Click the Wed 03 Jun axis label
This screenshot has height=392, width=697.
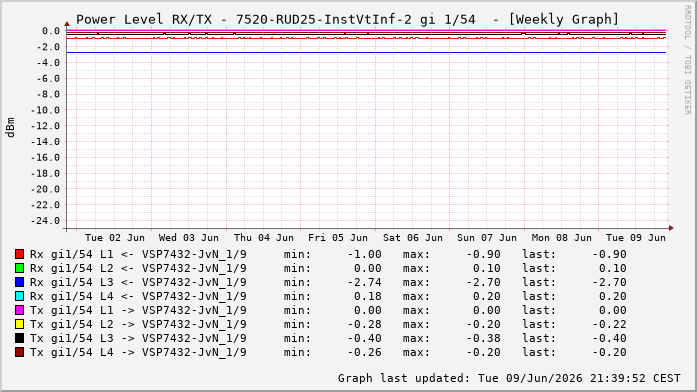tap(189, 238)
